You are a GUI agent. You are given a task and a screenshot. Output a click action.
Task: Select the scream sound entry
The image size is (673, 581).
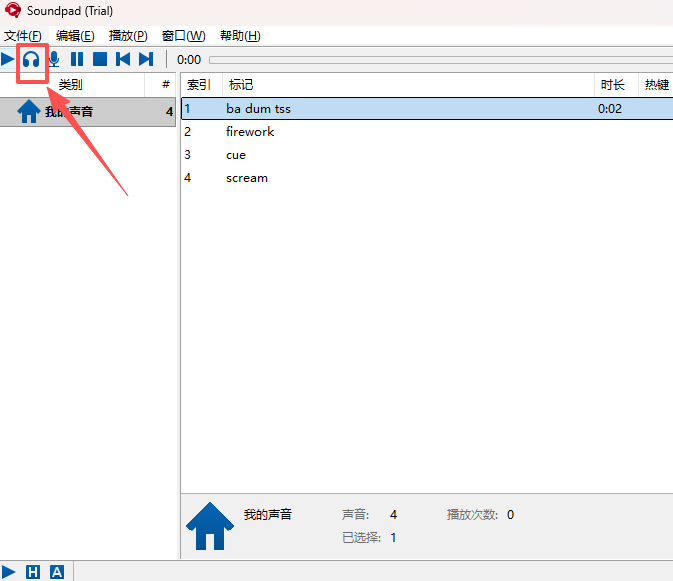[x=247, y=178]
